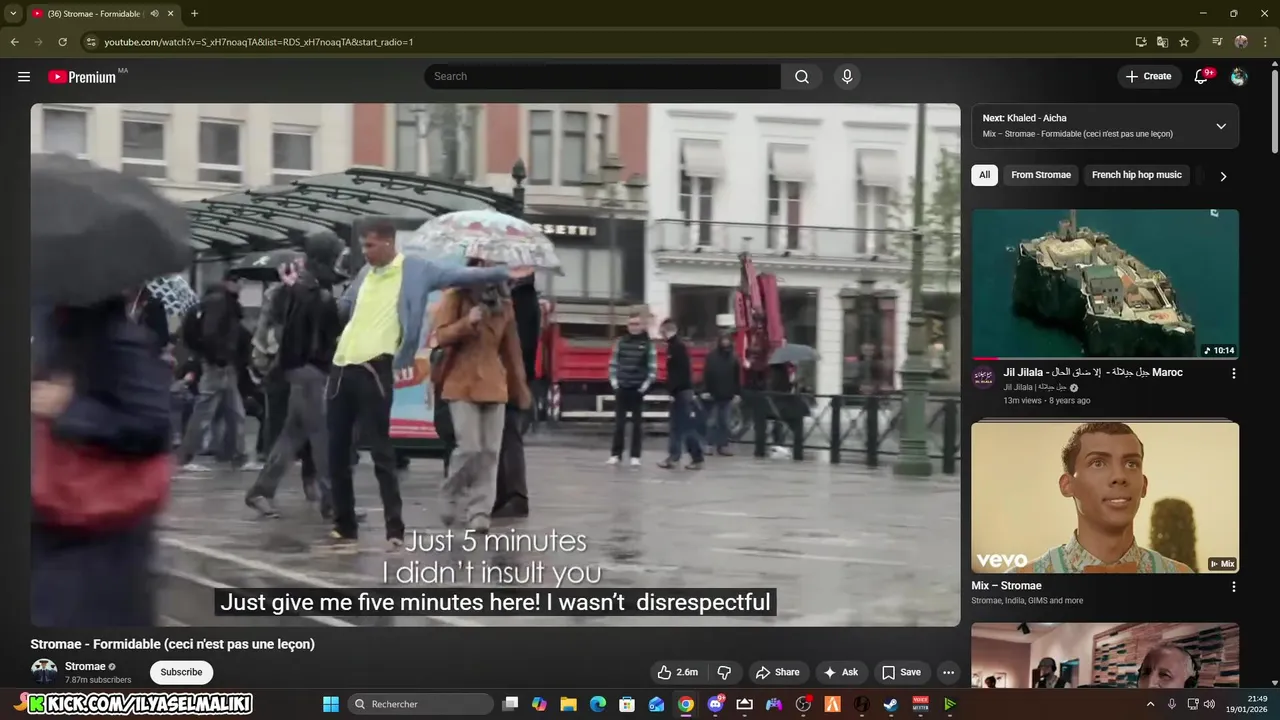View site information icon in address bar
The width and height of the screenshot is (1280, 720).
91,42
